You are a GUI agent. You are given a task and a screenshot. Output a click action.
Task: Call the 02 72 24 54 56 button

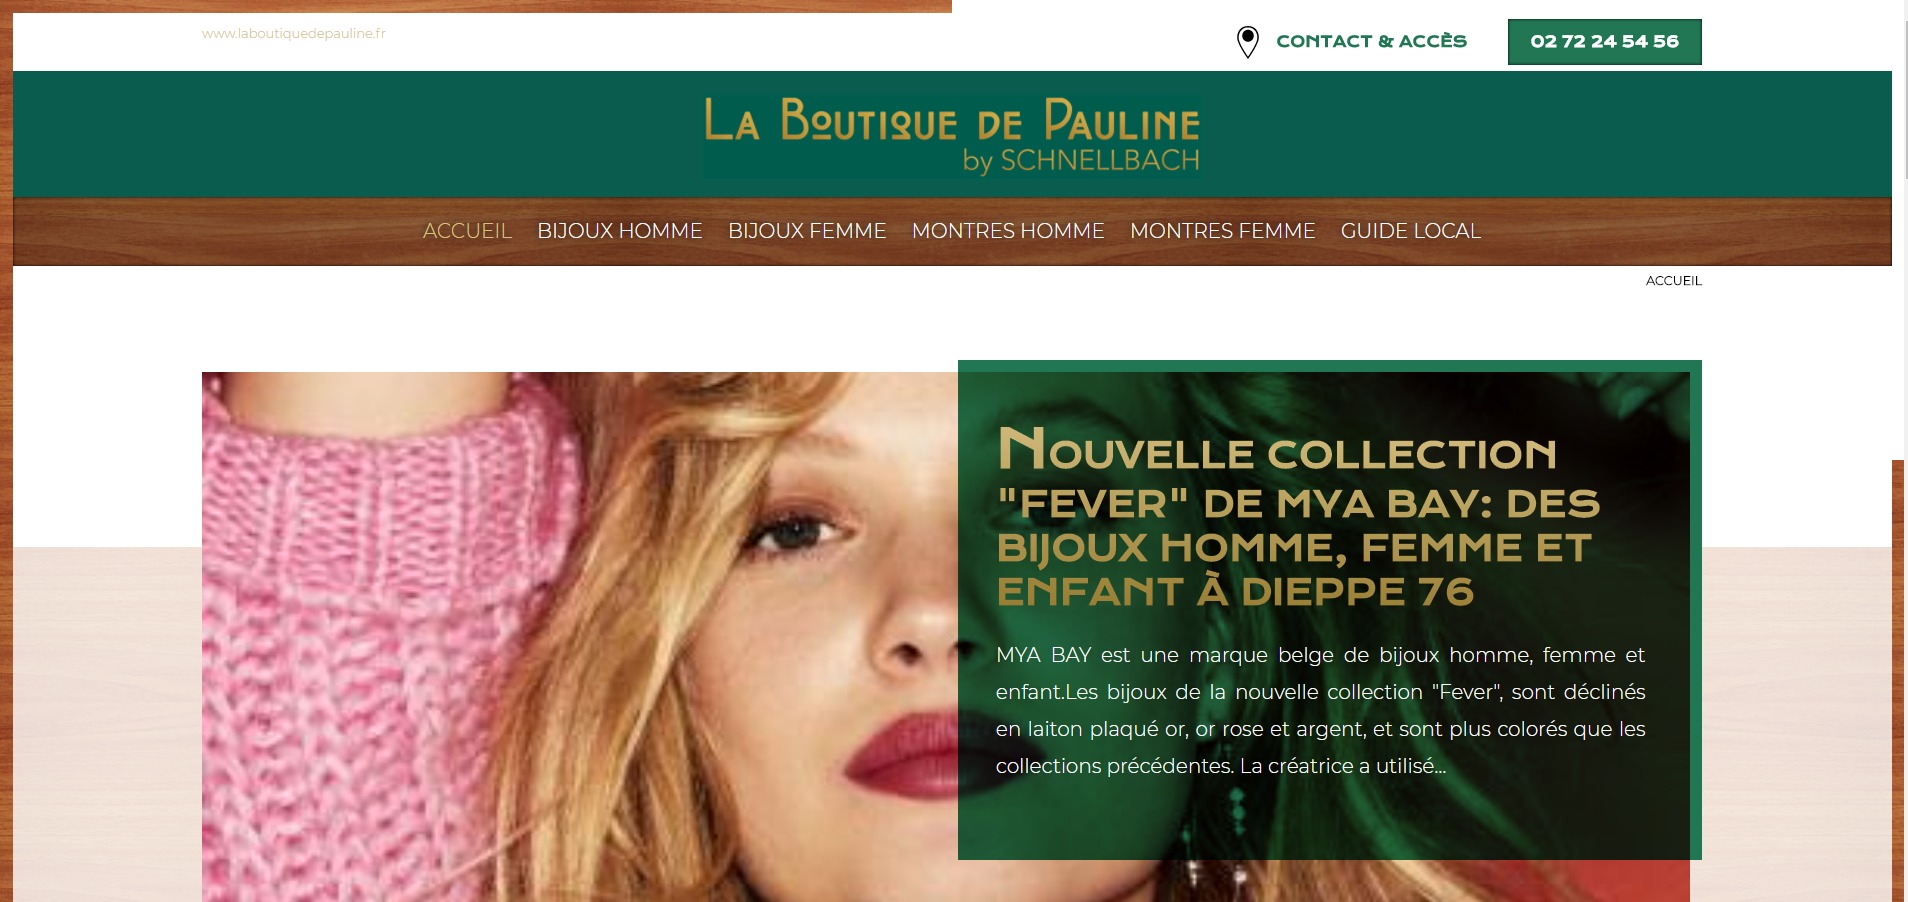pos(1604,42)
